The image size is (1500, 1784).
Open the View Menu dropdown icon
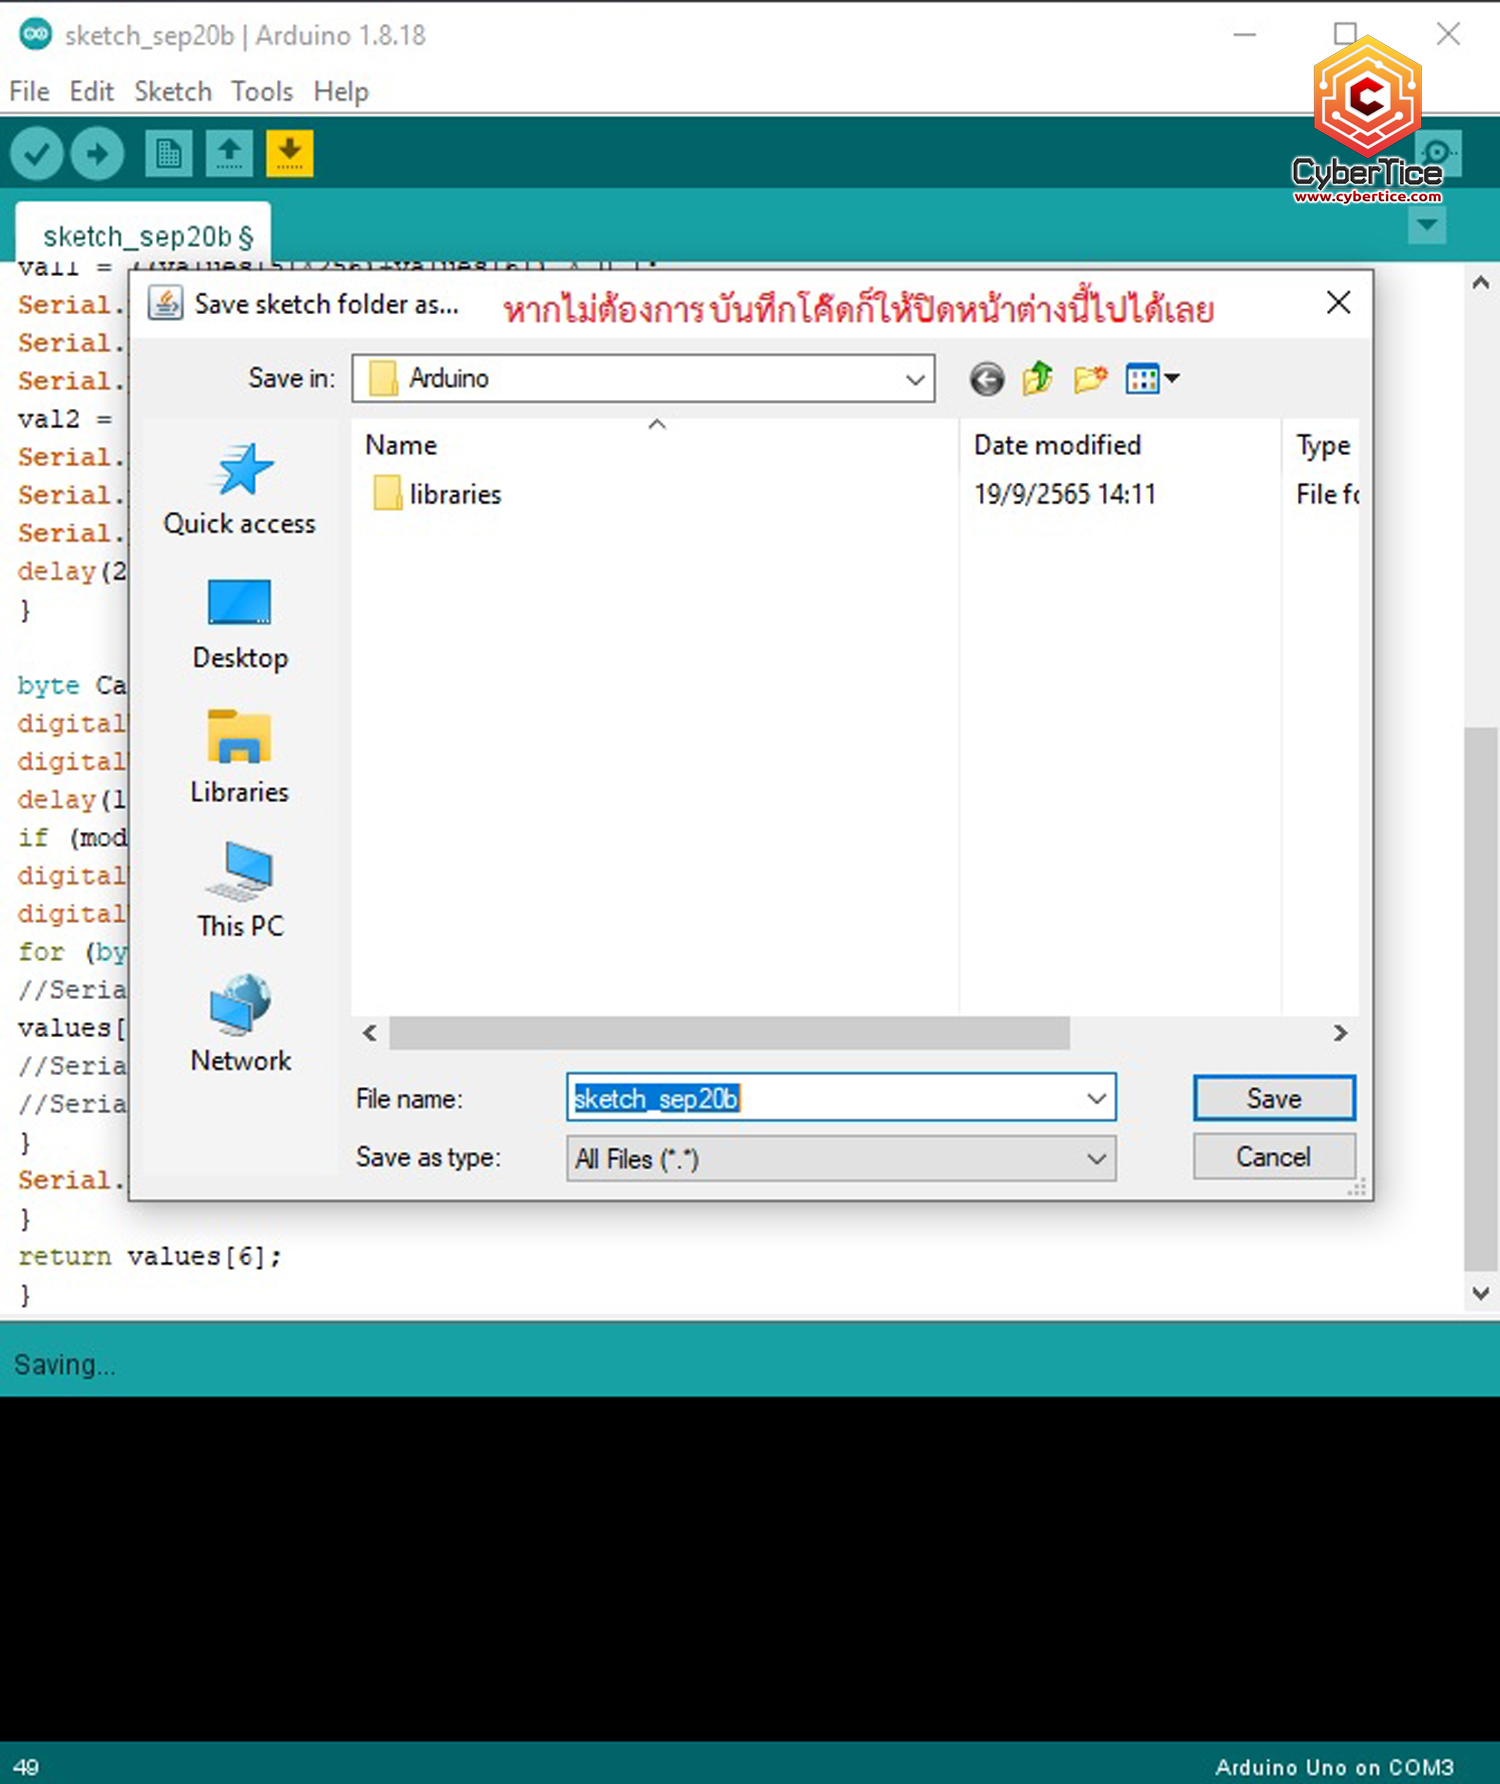click(1152, 379)
